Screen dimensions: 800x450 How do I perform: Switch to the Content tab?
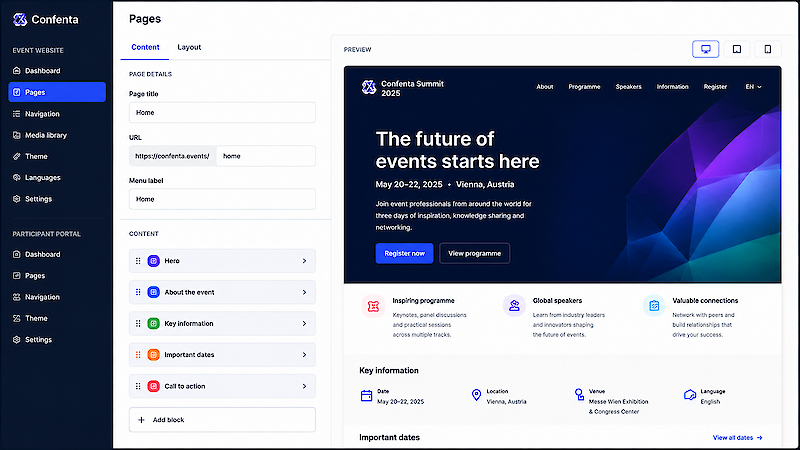145,47
